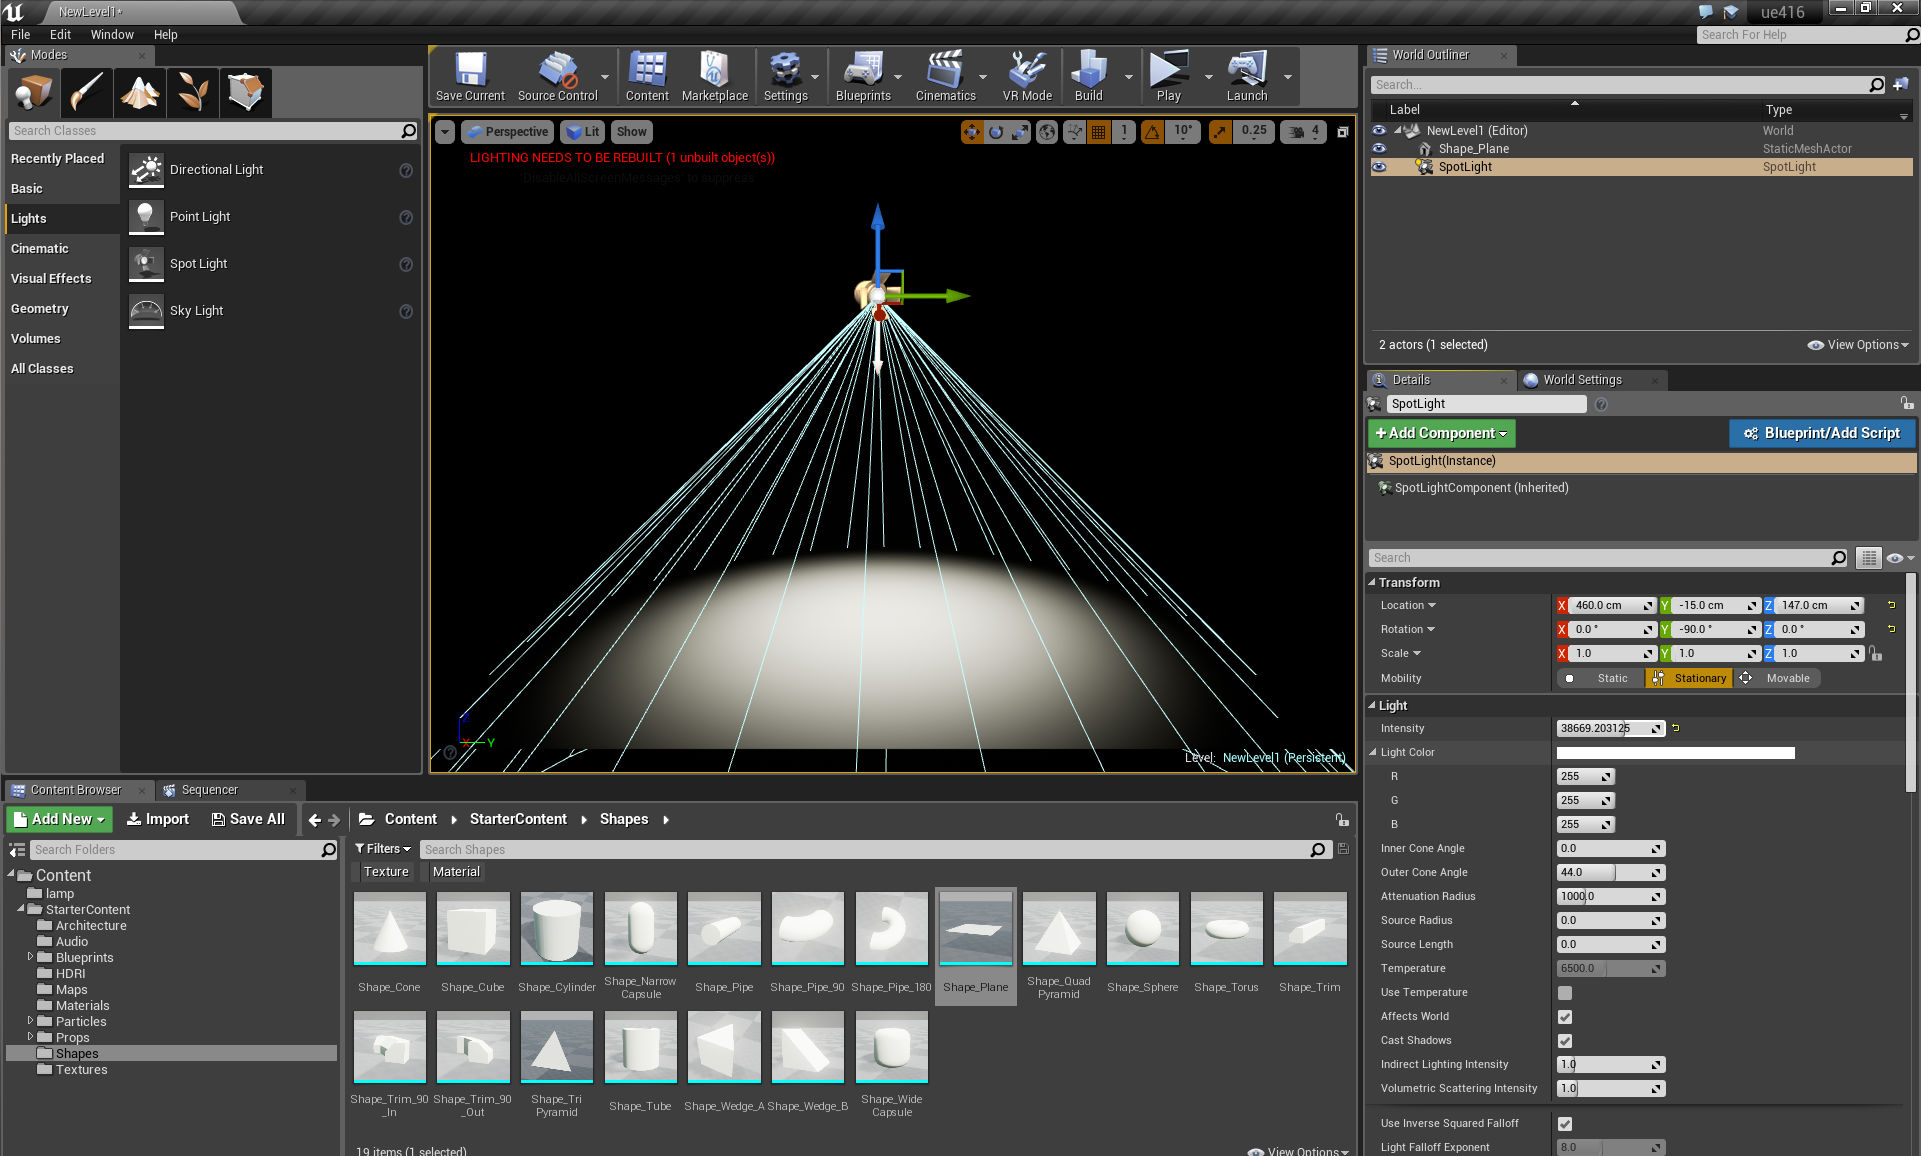Click the Save Current toolbar icon
This screenshot has height=1156, width=1921.
(470, 77)
